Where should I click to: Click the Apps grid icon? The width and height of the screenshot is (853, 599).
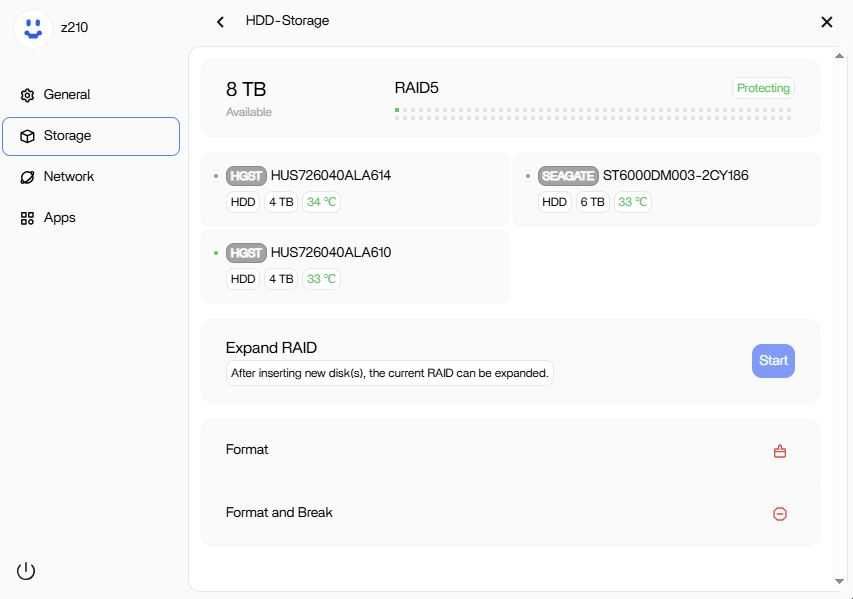coord(27,218)
